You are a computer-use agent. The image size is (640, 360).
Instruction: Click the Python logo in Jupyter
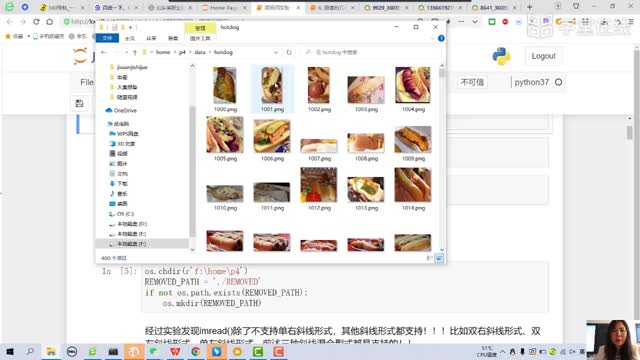tap(501, 56)
